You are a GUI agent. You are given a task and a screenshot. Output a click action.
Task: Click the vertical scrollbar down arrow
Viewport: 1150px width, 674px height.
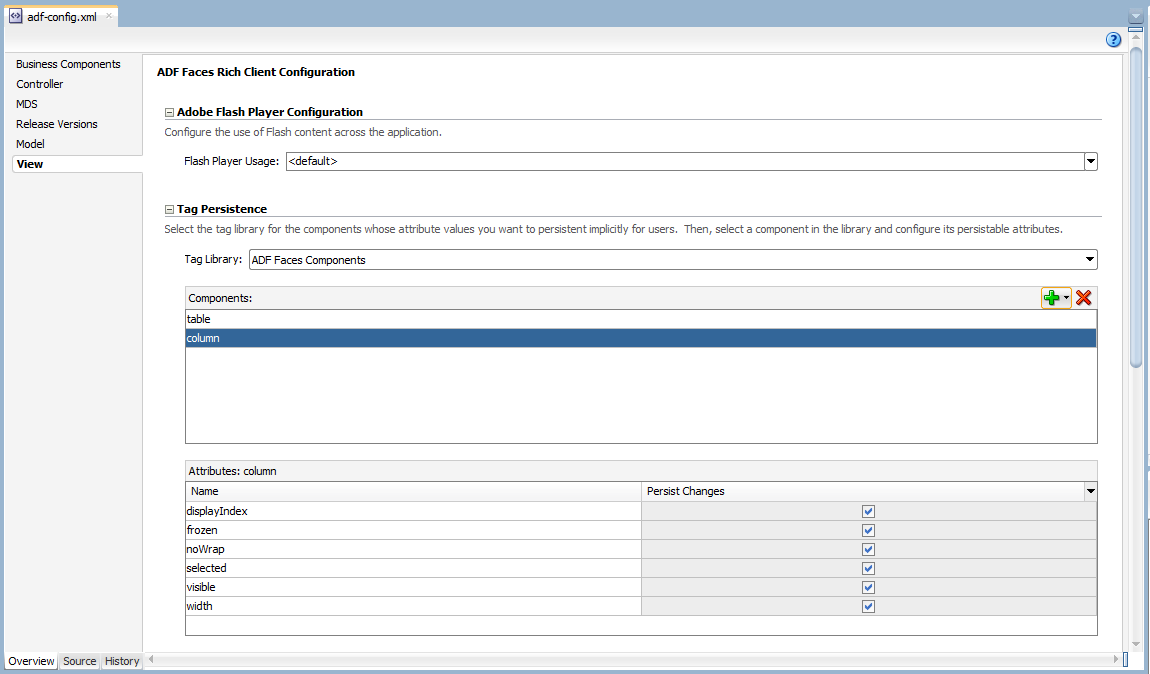[x=1135, y=645]
